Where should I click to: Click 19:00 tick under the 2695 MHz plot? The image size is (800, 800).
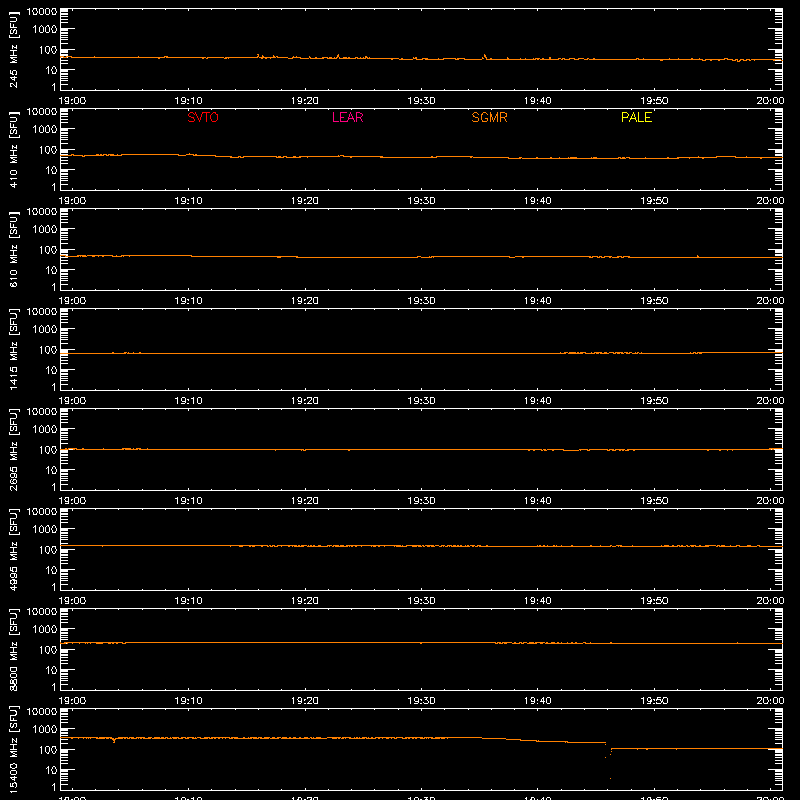[72, 501]
